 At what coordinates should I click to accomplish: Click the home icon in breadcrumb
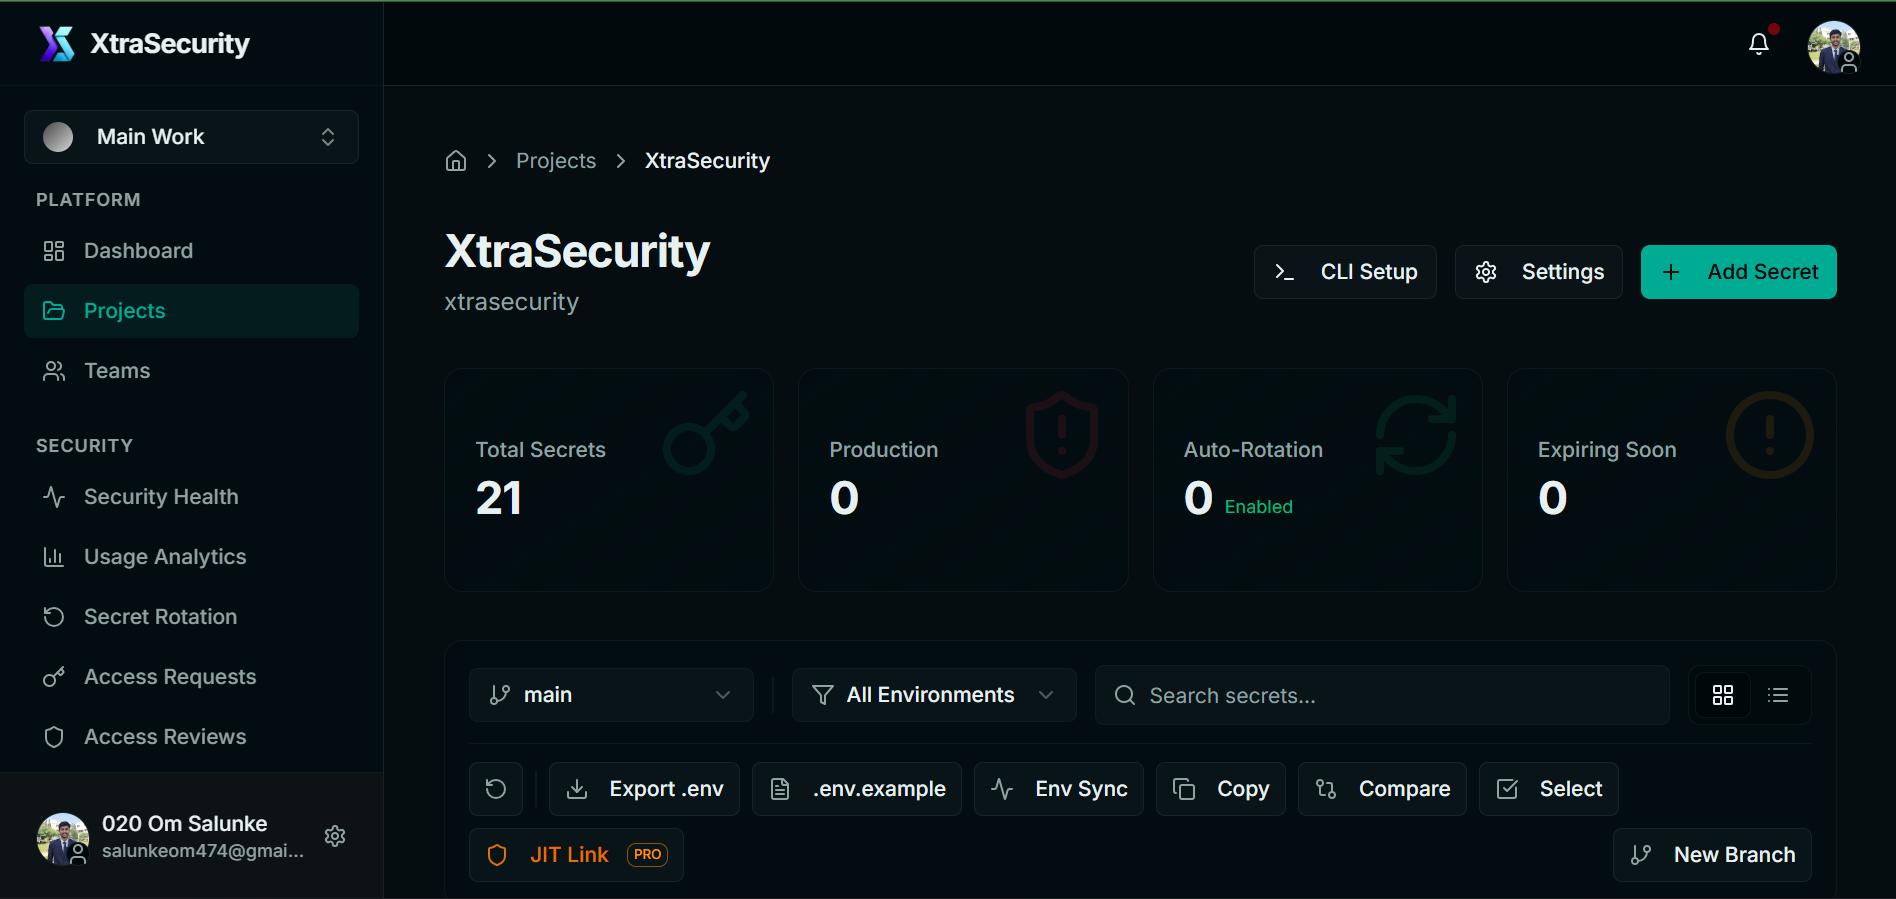pyautogui.click(x=456, y=161)
